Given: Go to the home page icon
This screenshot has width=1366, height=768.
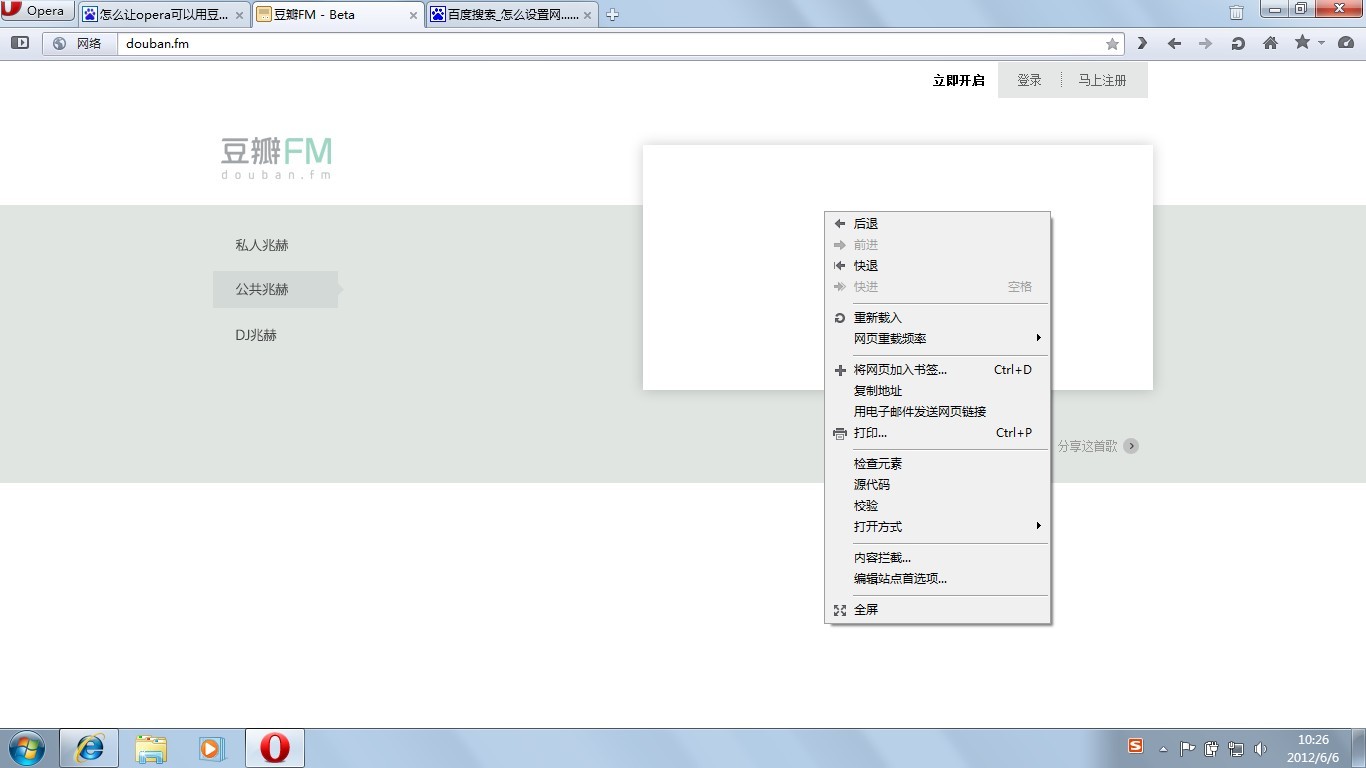Looking at the screenshot, I should [1270, 43].
